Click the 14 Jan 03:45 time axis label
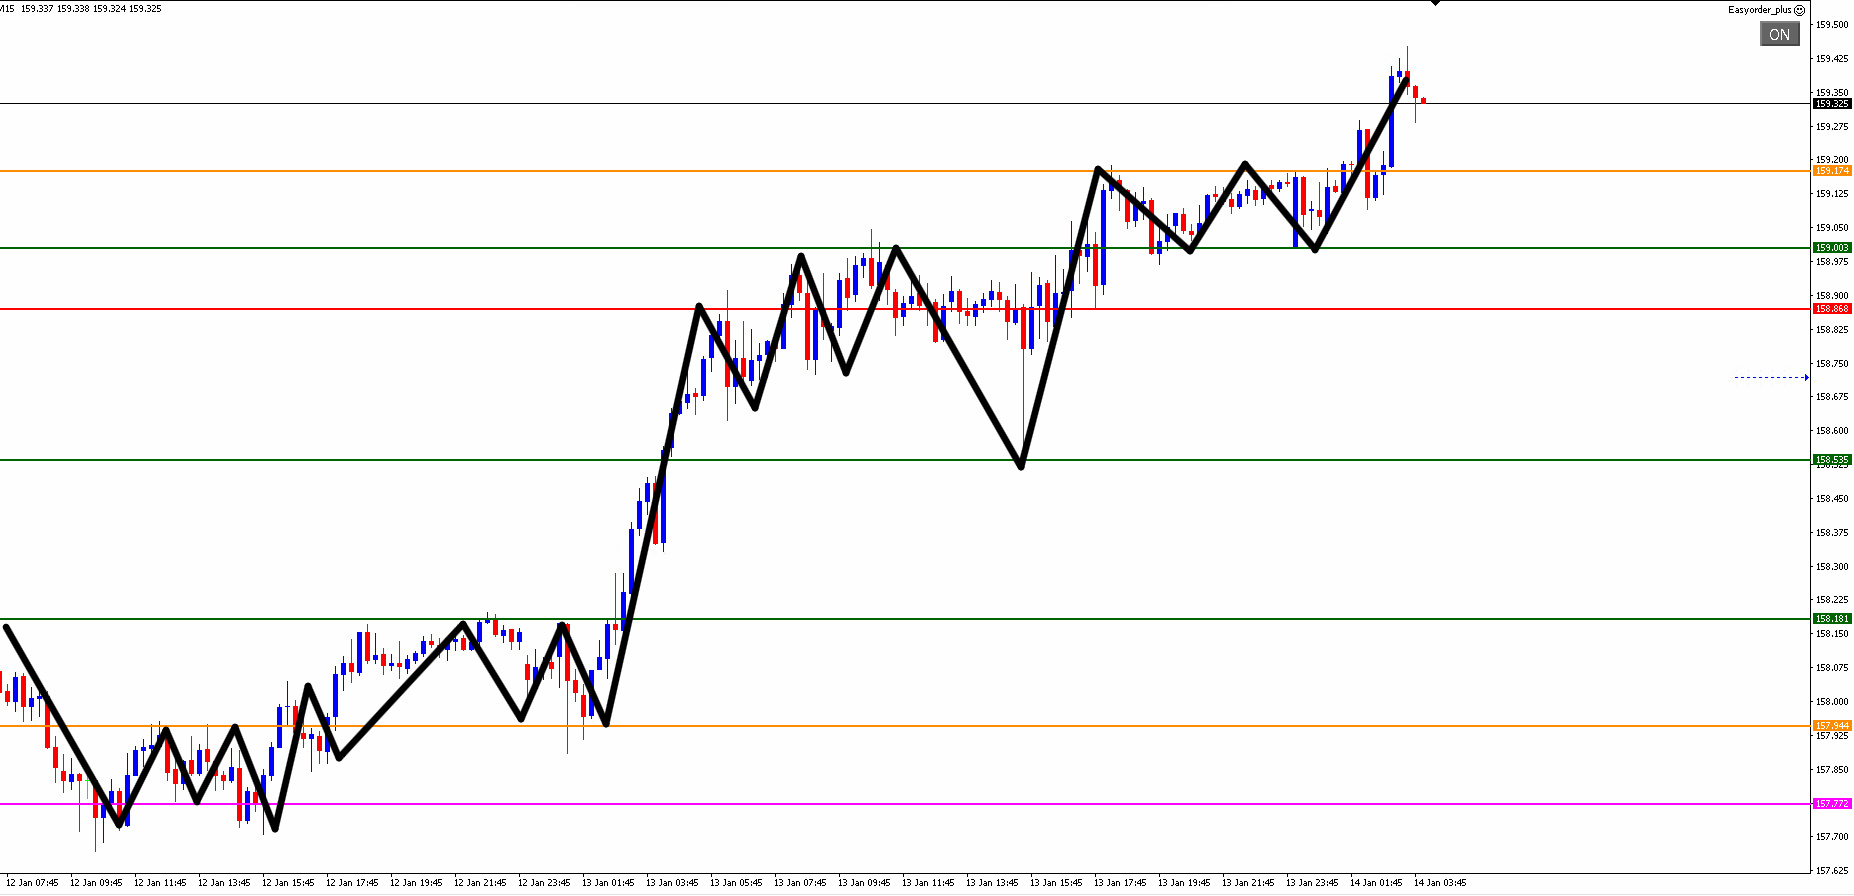 coord(1440,883)
